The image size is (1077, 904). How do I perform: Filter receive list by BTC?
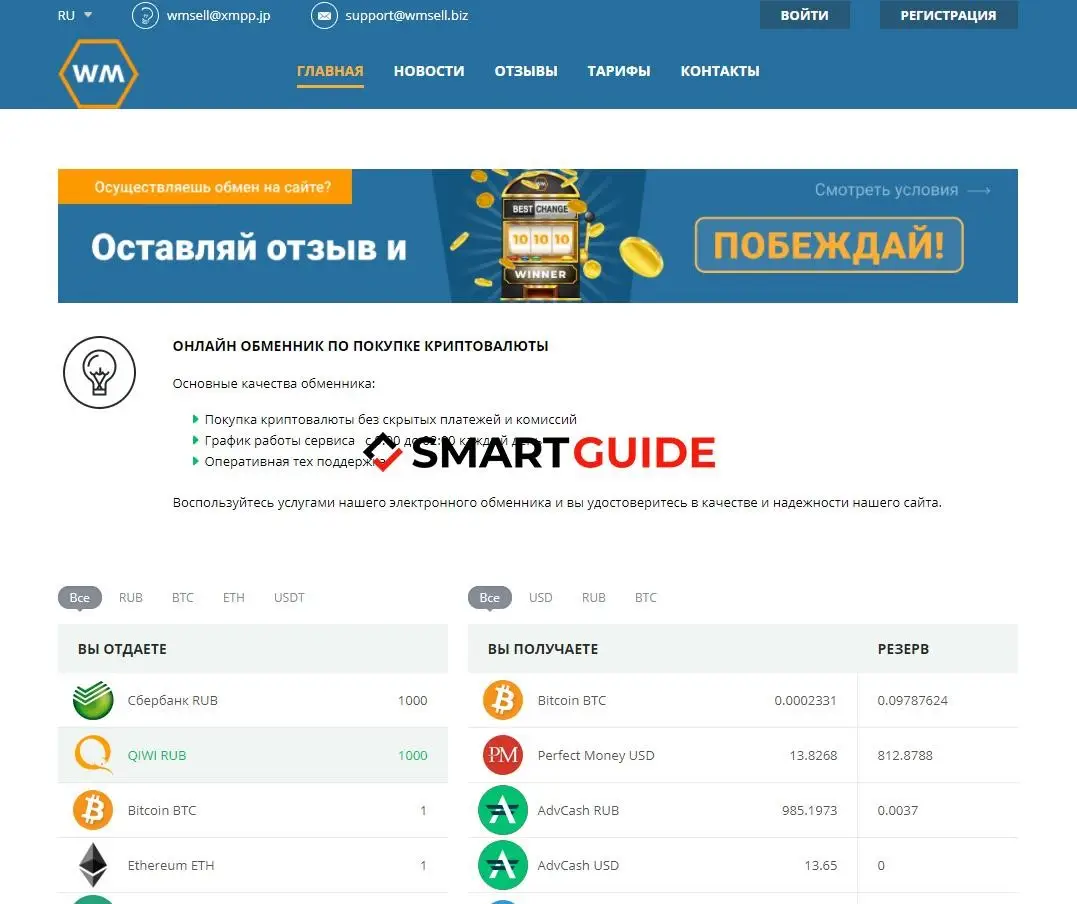(x=646, y=598)
